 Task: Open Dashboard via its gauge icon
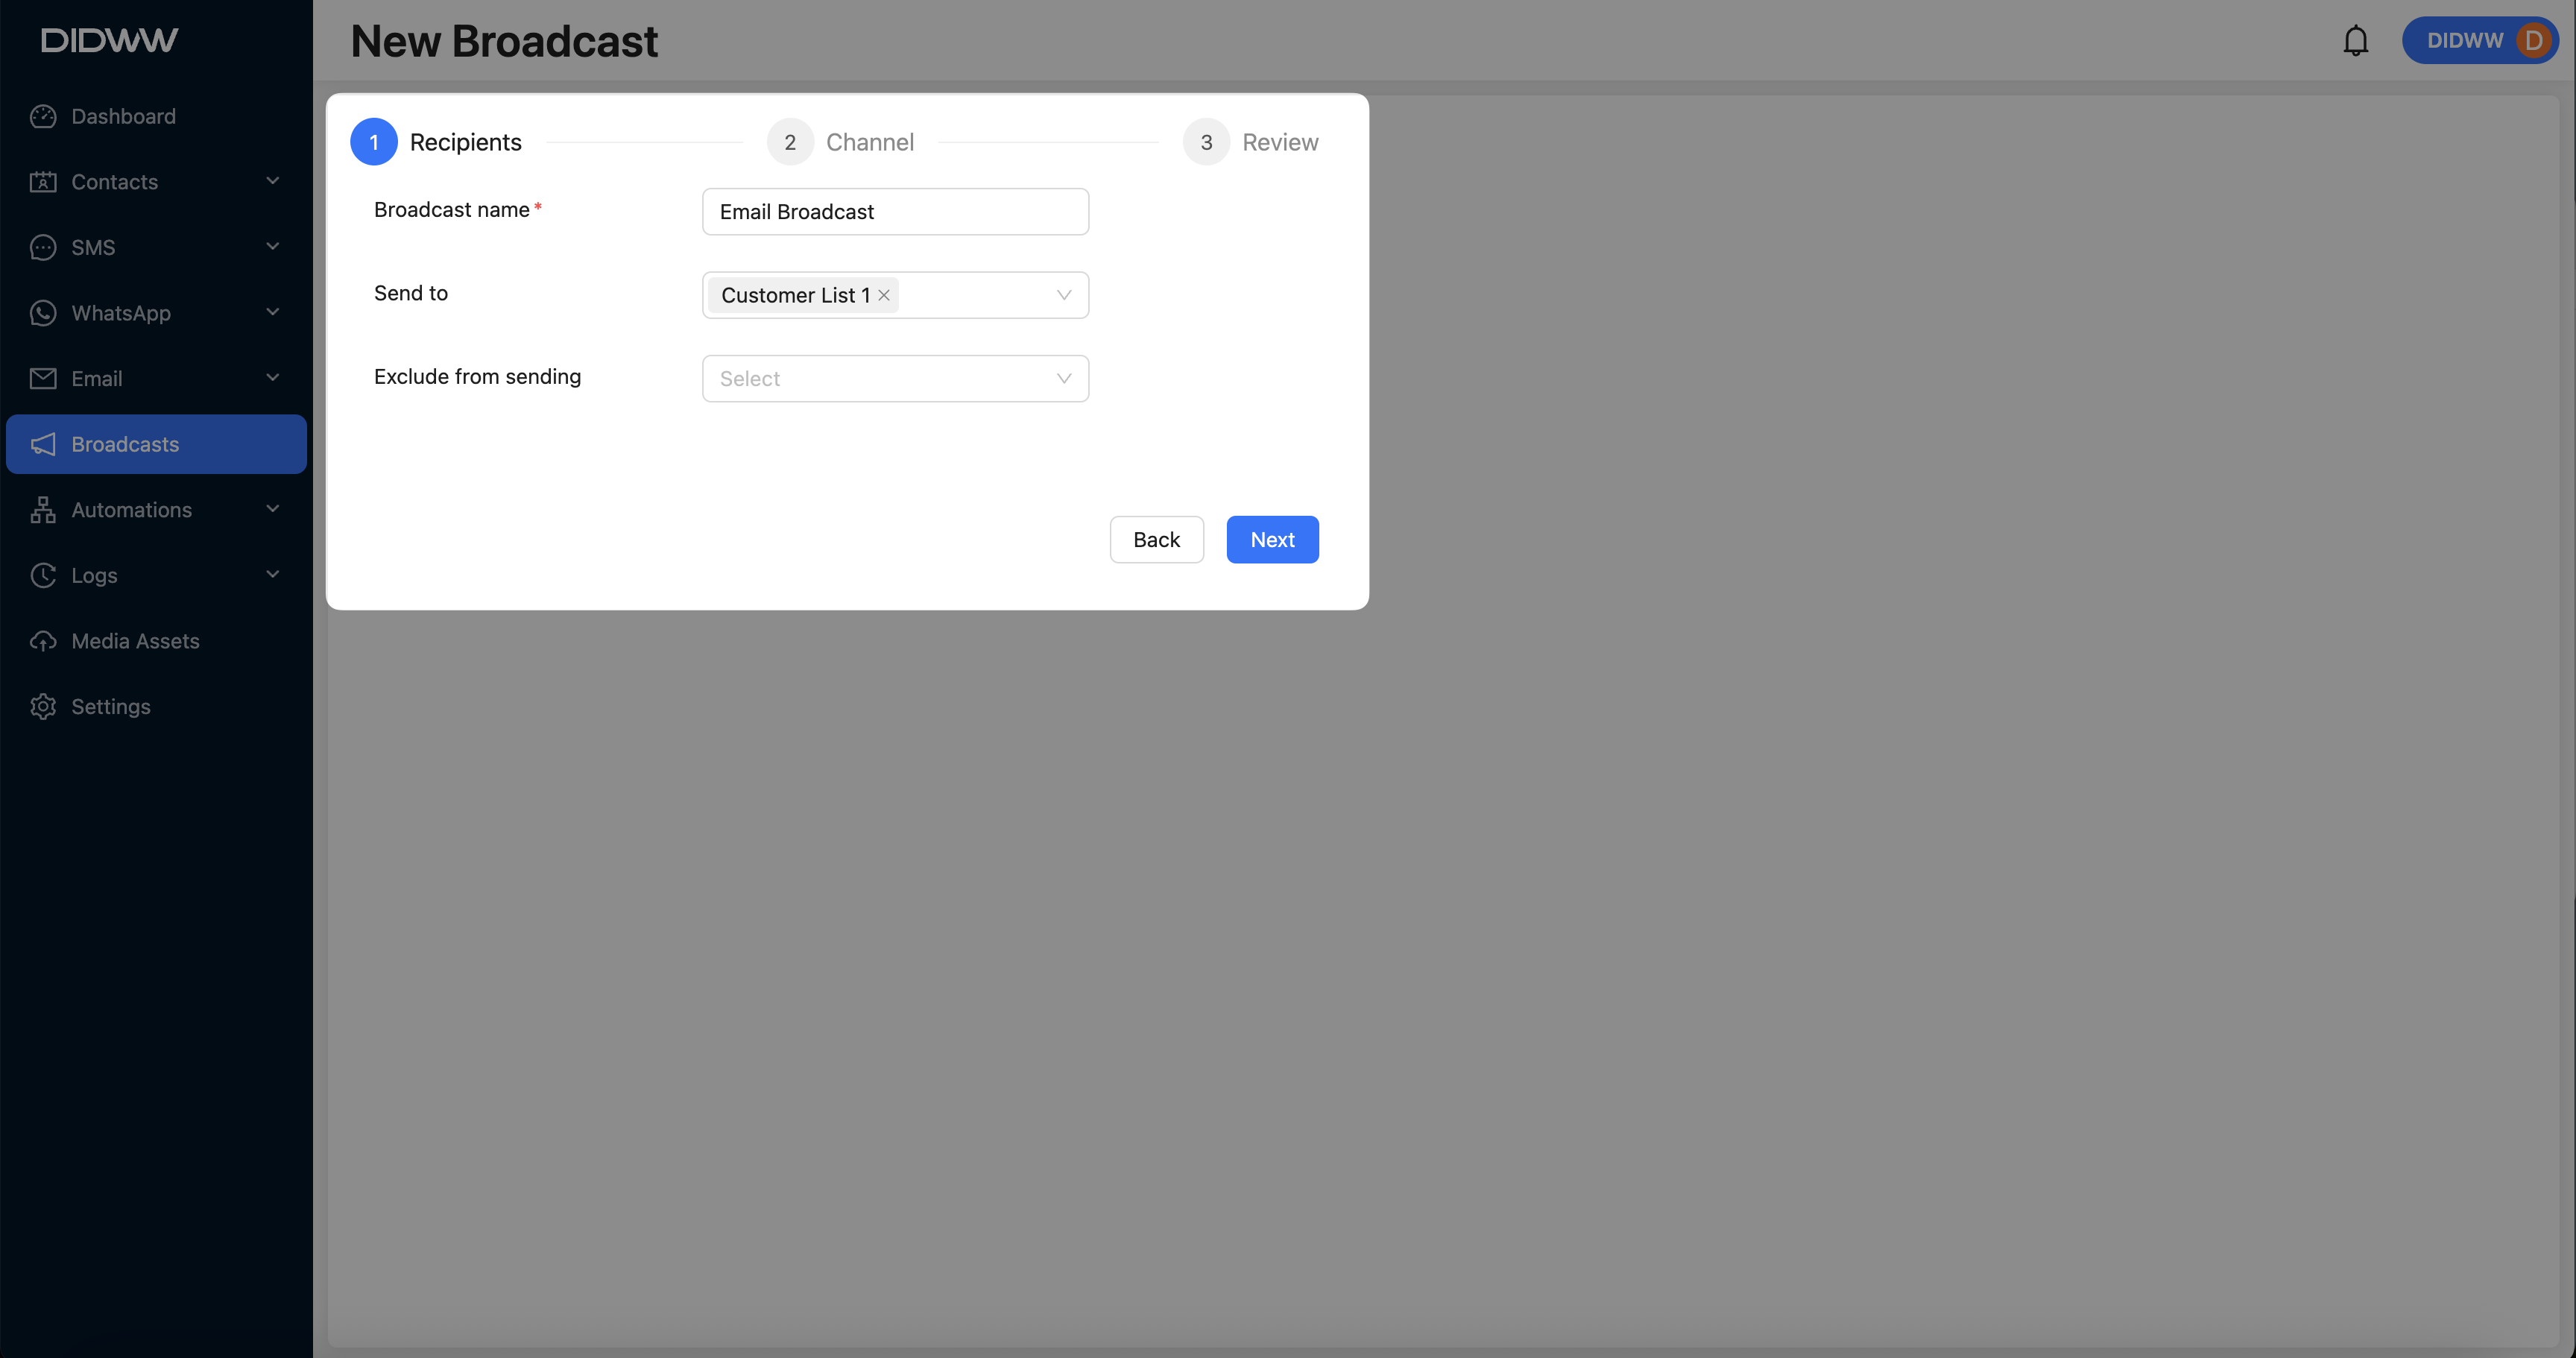(x=43, y=116)
